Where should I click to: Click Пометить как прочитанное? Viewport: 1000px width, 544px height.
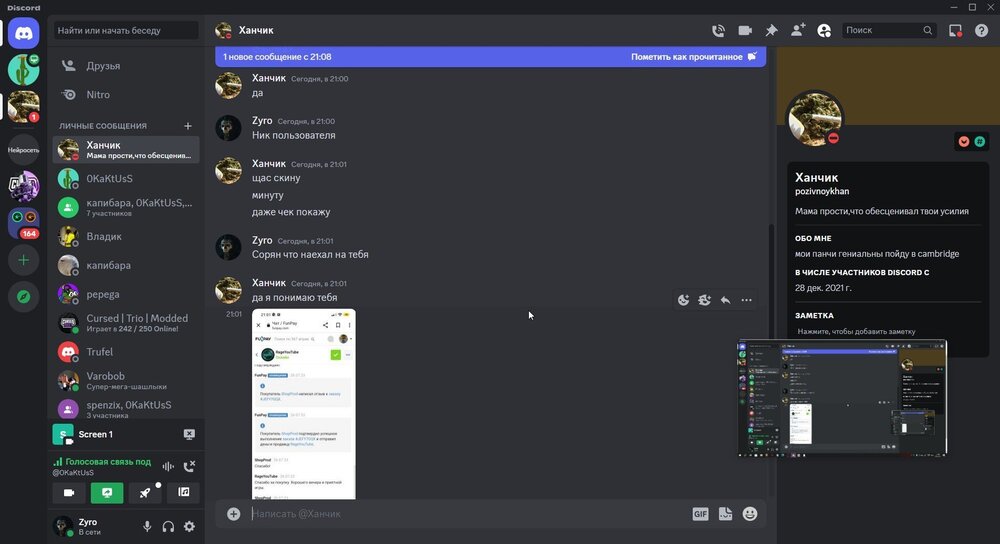[694, 57]
